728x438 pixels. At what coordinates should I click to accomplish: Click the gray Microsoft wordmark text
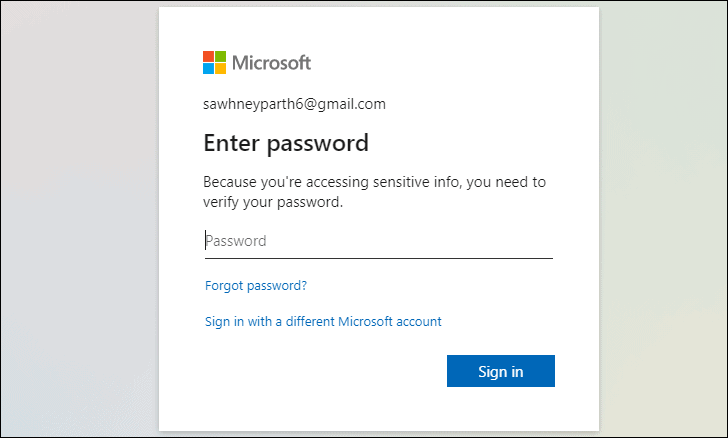click(x=272, y=63)
